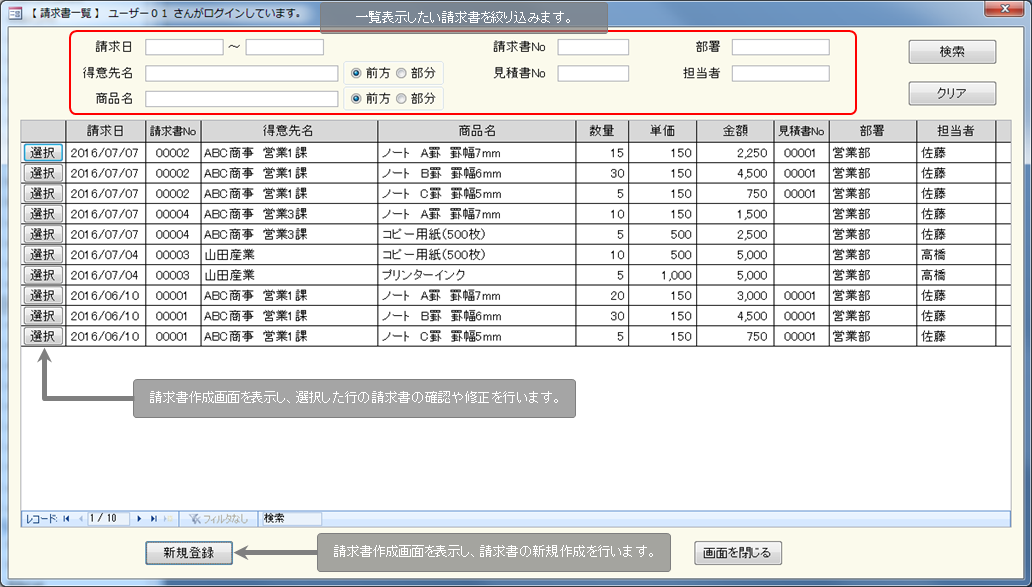Click the 担当者 filter input field

pyautogui.click(x=780, y=73)
